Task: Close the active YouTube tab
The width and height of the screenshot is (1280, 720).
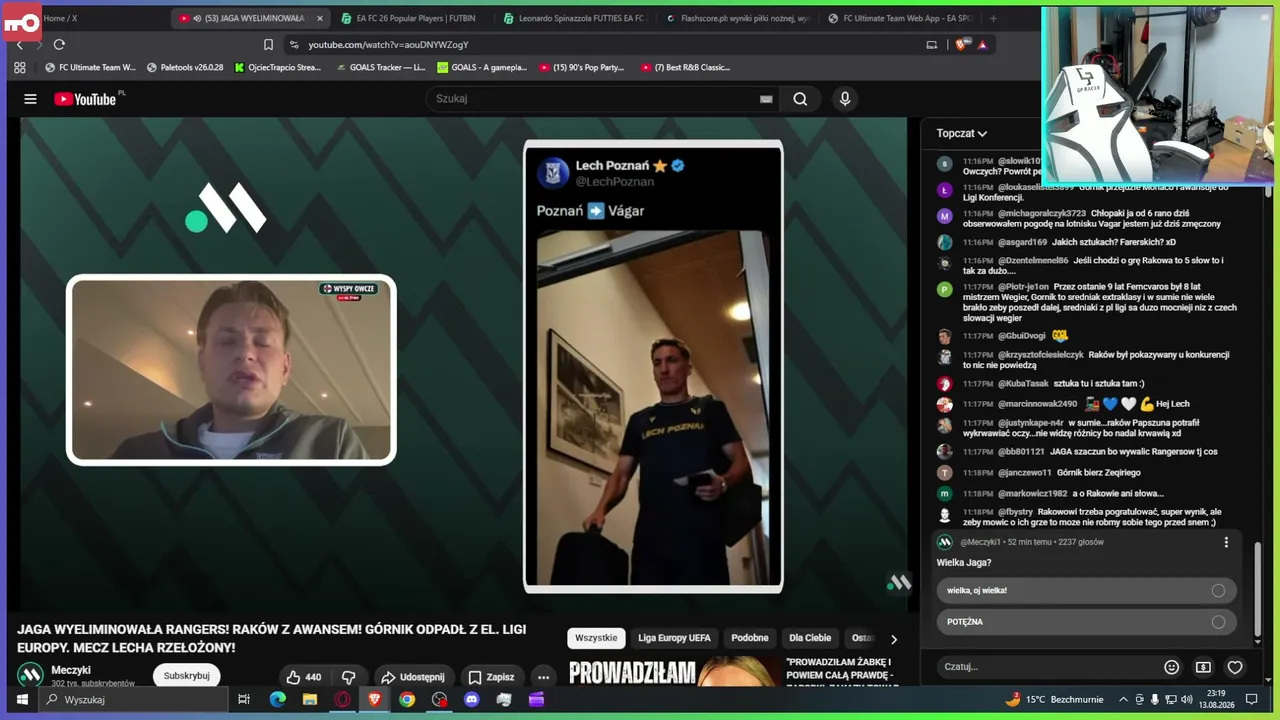Action: coord(320,18)
